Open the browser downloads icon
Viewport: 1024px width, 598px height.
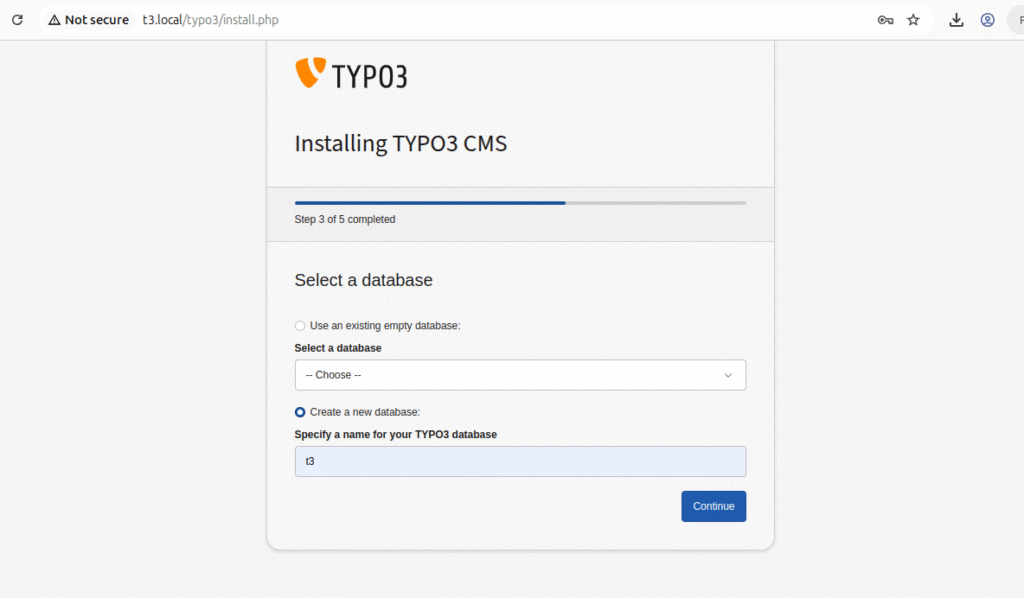pos(956,20)
